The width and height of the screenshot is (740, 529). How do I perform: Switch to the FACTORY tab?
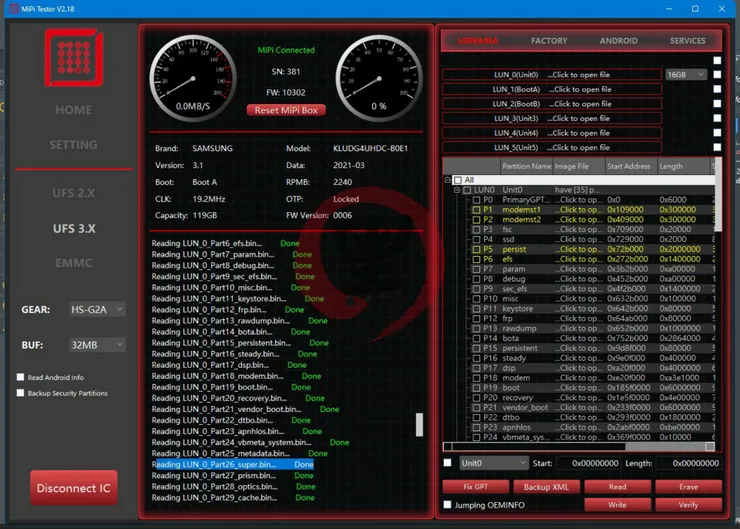click(549, 41)
